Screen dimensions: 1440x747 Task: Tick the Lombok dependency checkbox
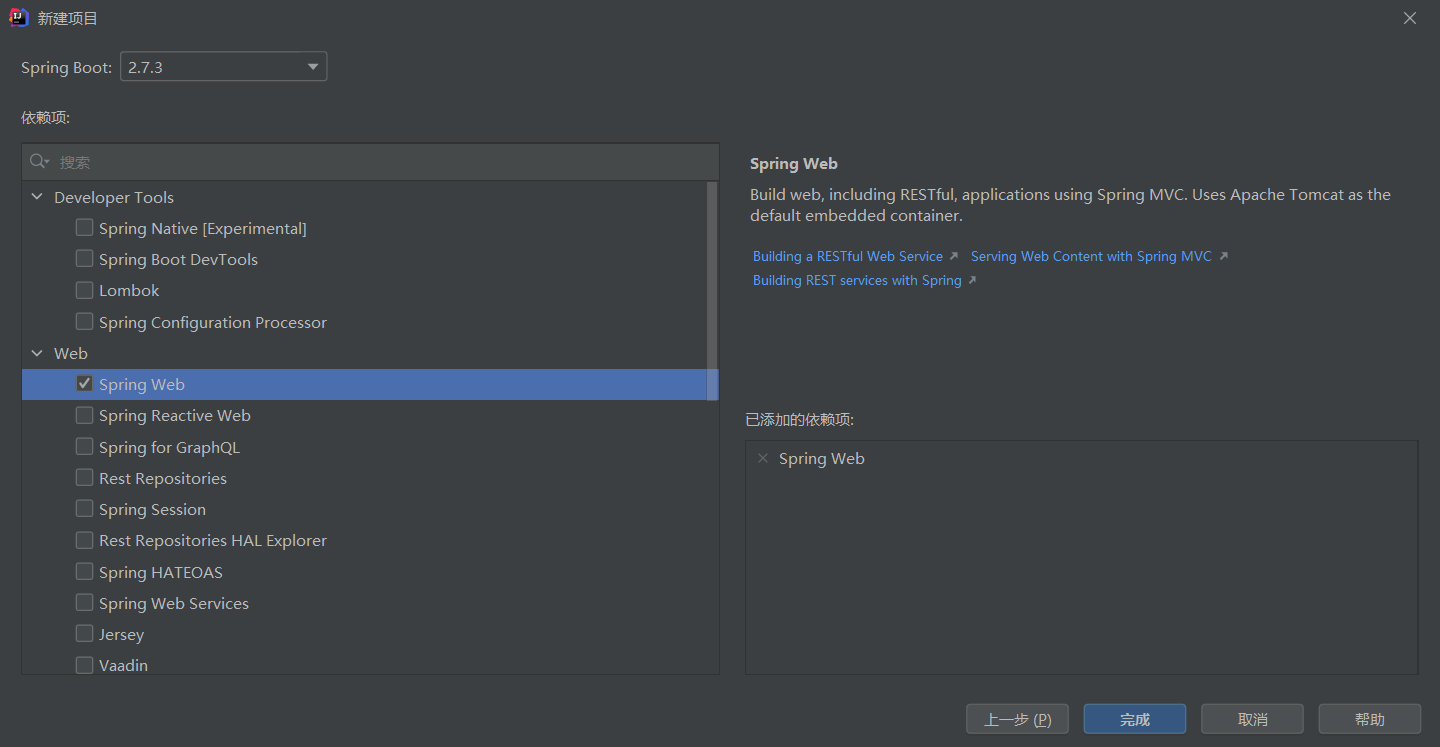point(84,290)
